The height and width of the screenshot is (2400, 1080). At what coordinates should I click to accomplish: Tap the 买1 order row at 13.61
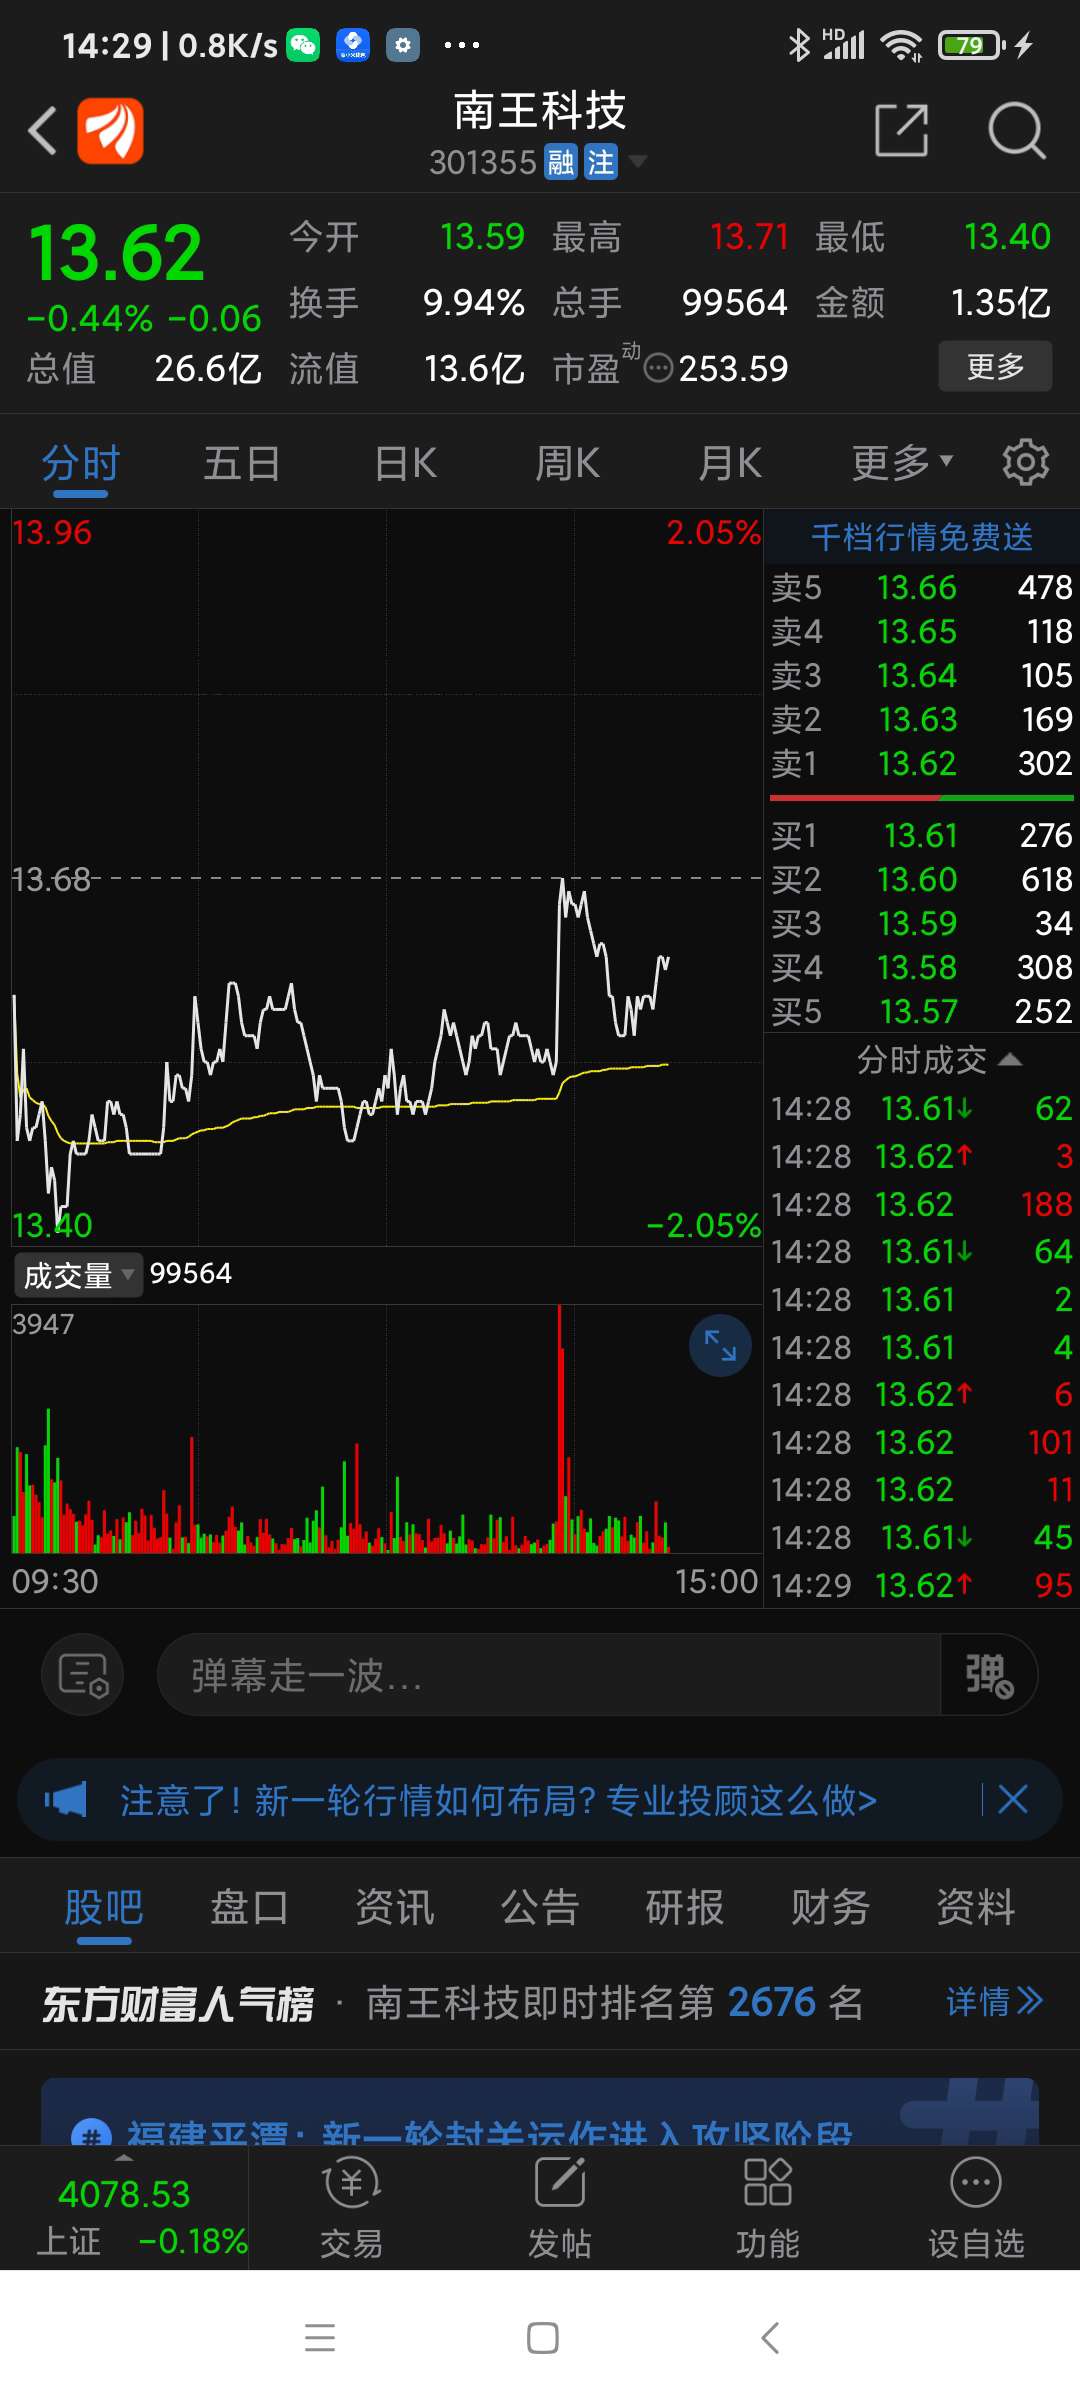coord(922,835)
